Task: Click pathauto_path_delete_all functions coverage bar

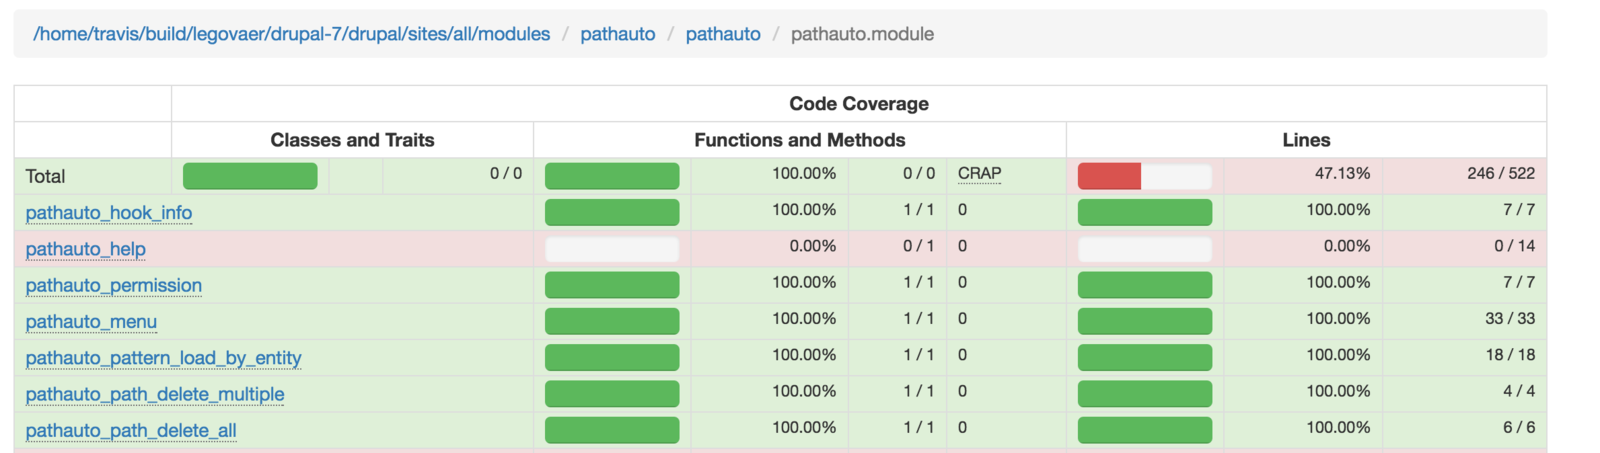Action: coord(612,430)
